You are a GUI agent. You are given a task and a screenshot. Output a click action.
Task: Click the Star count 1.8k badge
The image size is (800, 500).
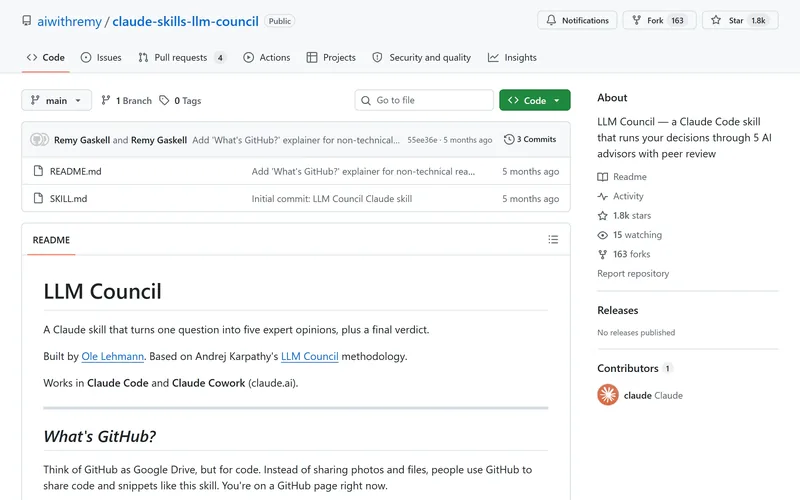pyautogui.click(x=758, y=20)
